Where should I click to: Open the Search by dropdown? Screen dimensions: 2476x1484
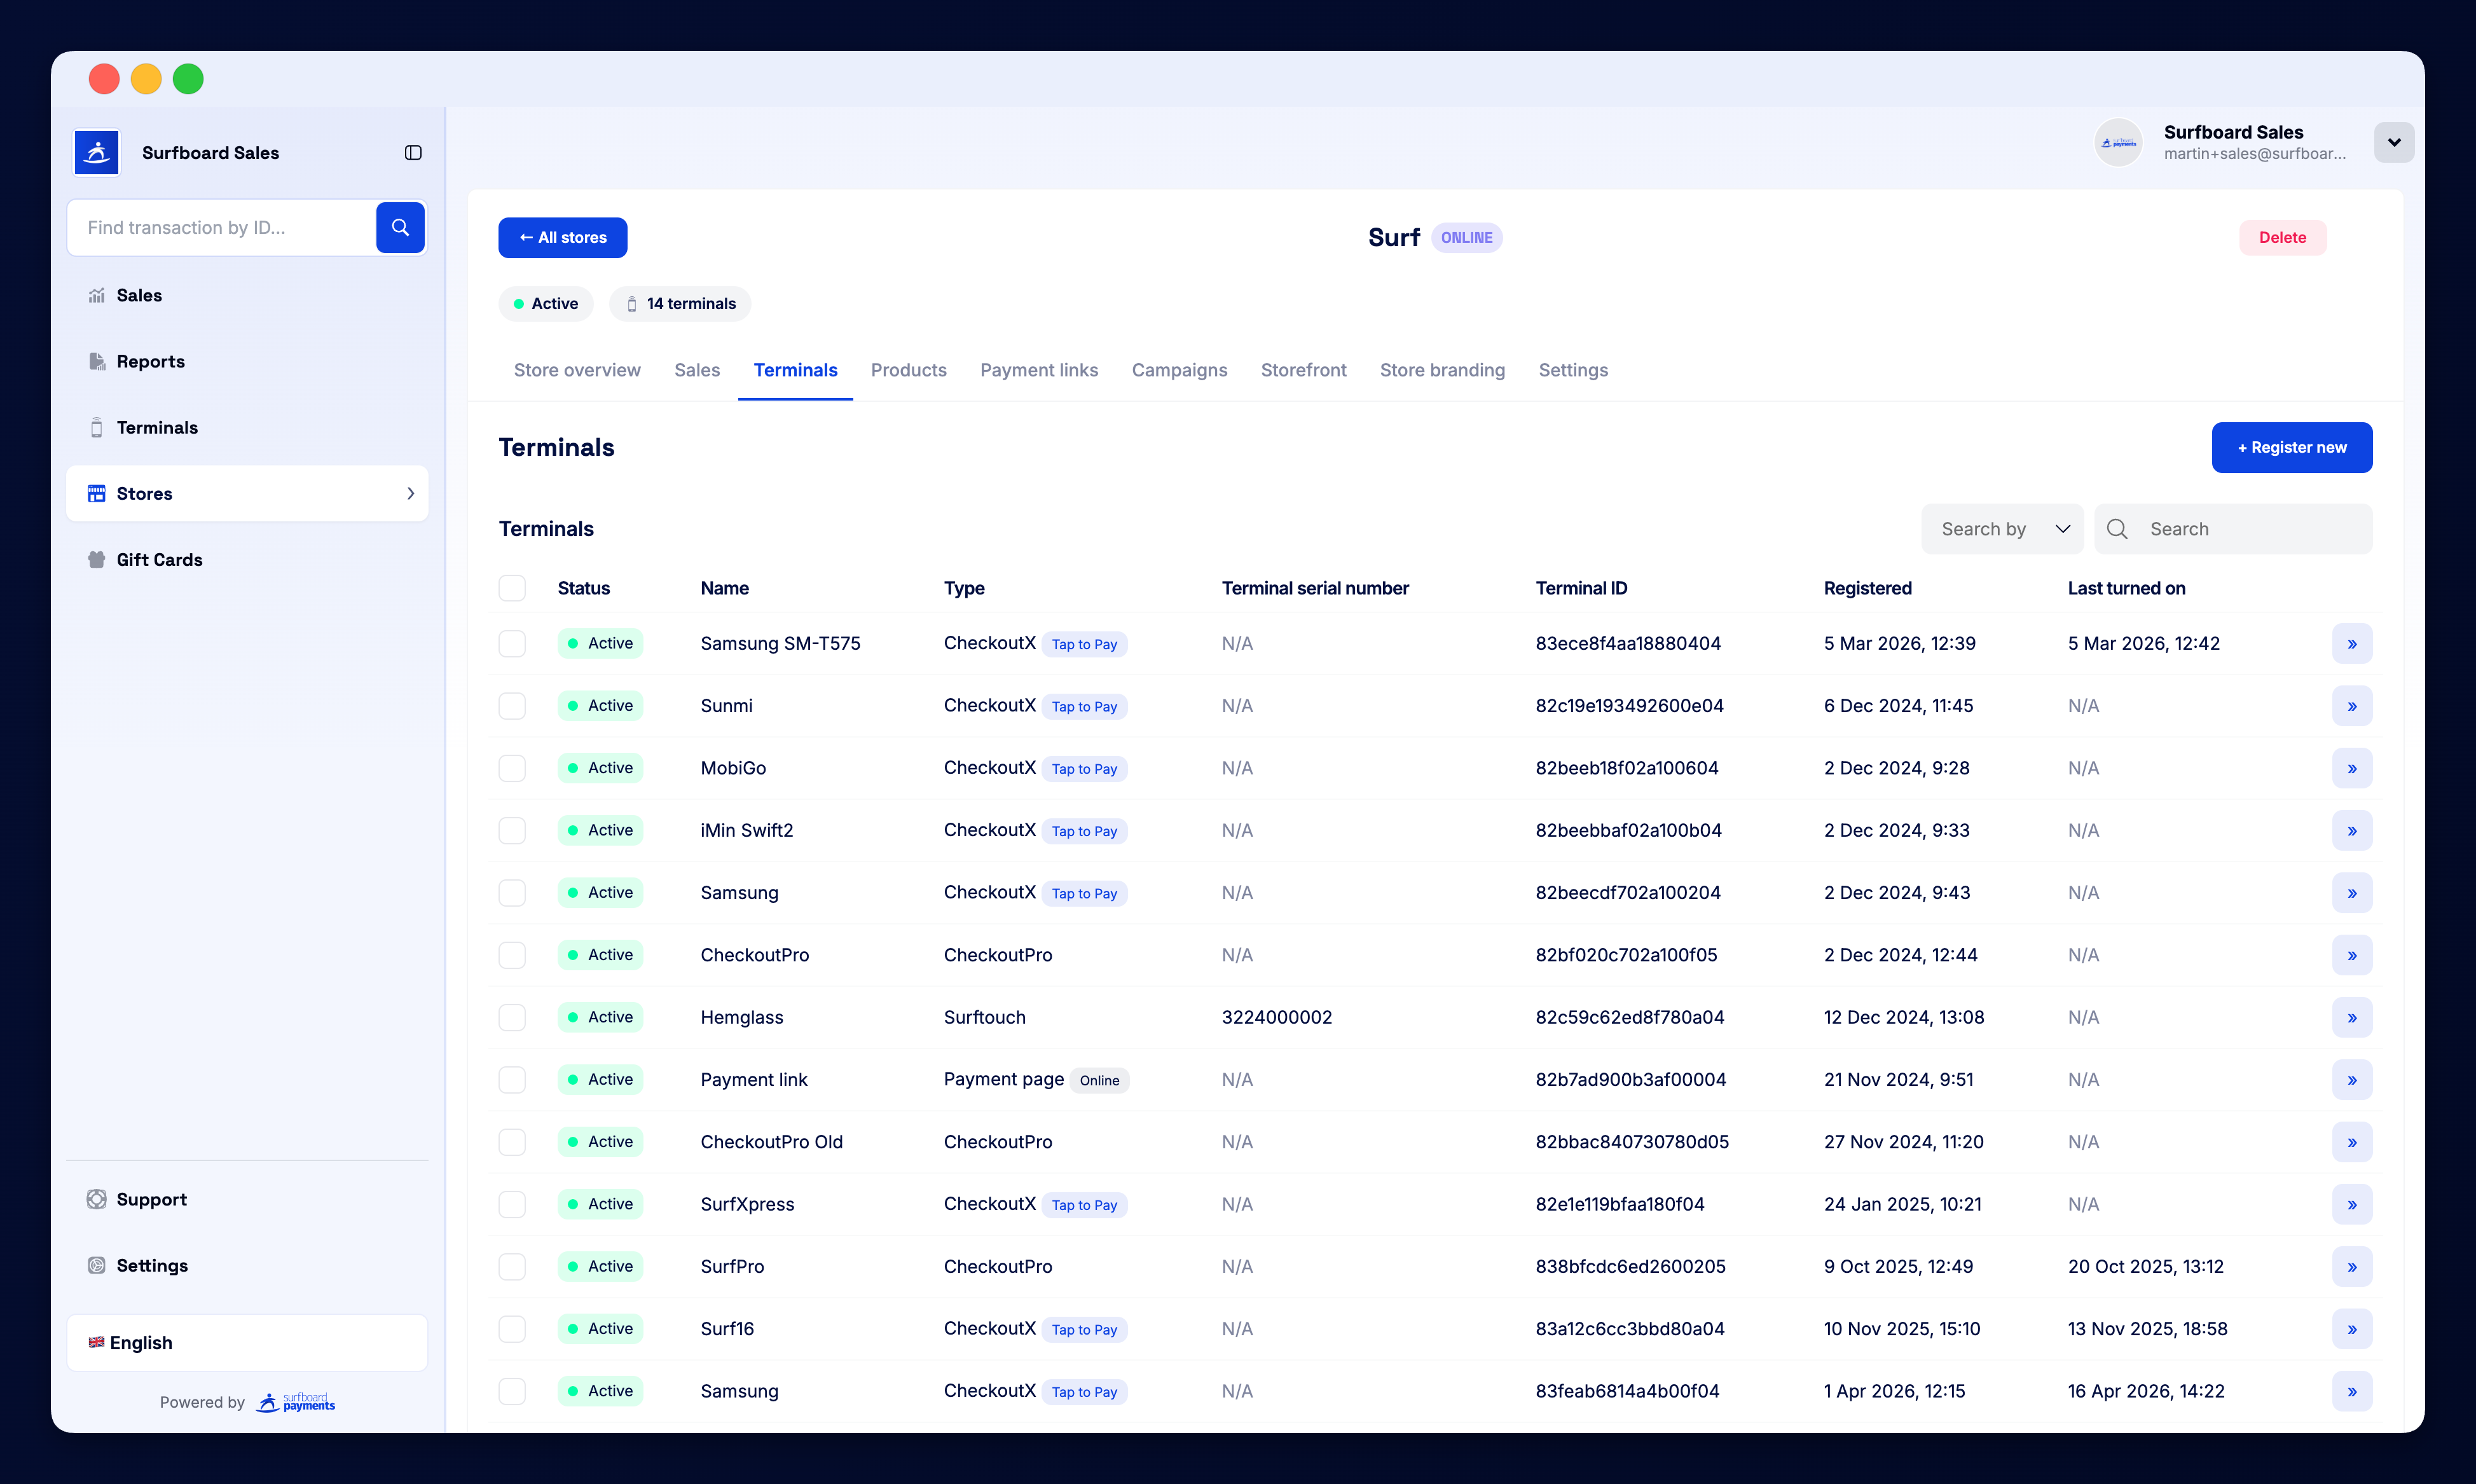click(2002, 528)
